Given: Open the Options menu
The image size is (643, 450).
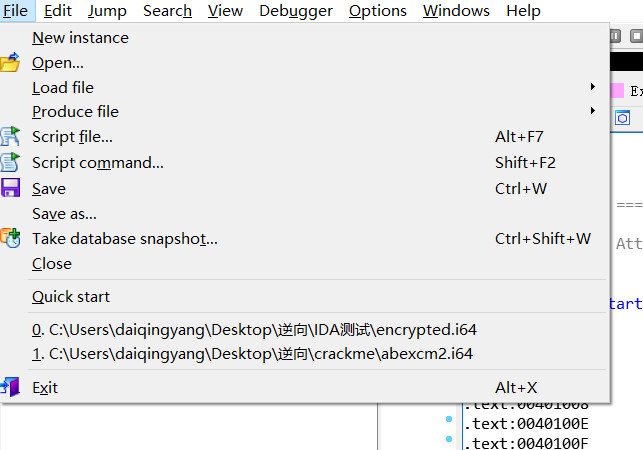Looking at the screenshot, I should pyautogui.click(x=377, y=11).
